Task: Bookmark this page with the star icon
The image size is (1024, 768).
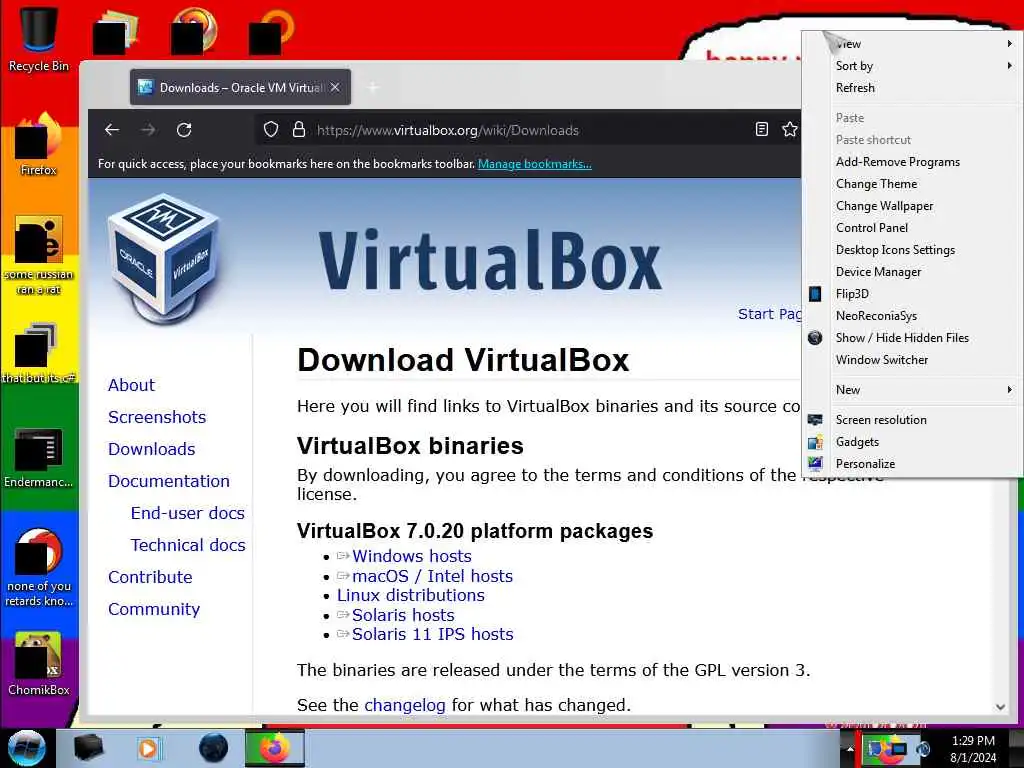Action: coord(790,129)
